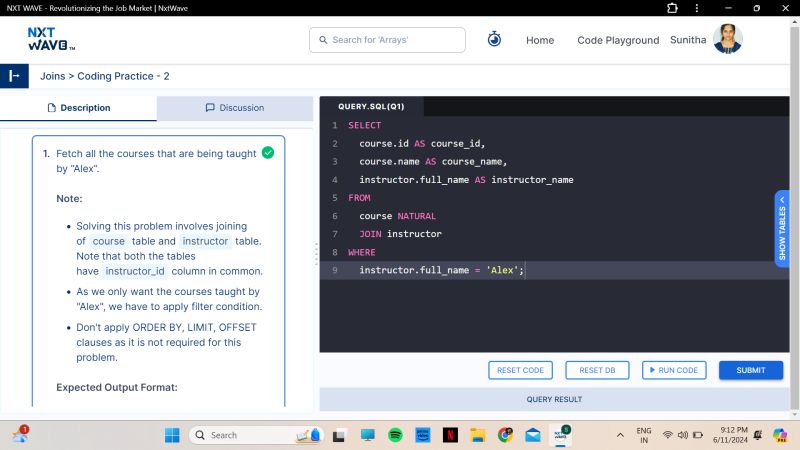
Task: Go to the Home page
Action: coord(540,40)
